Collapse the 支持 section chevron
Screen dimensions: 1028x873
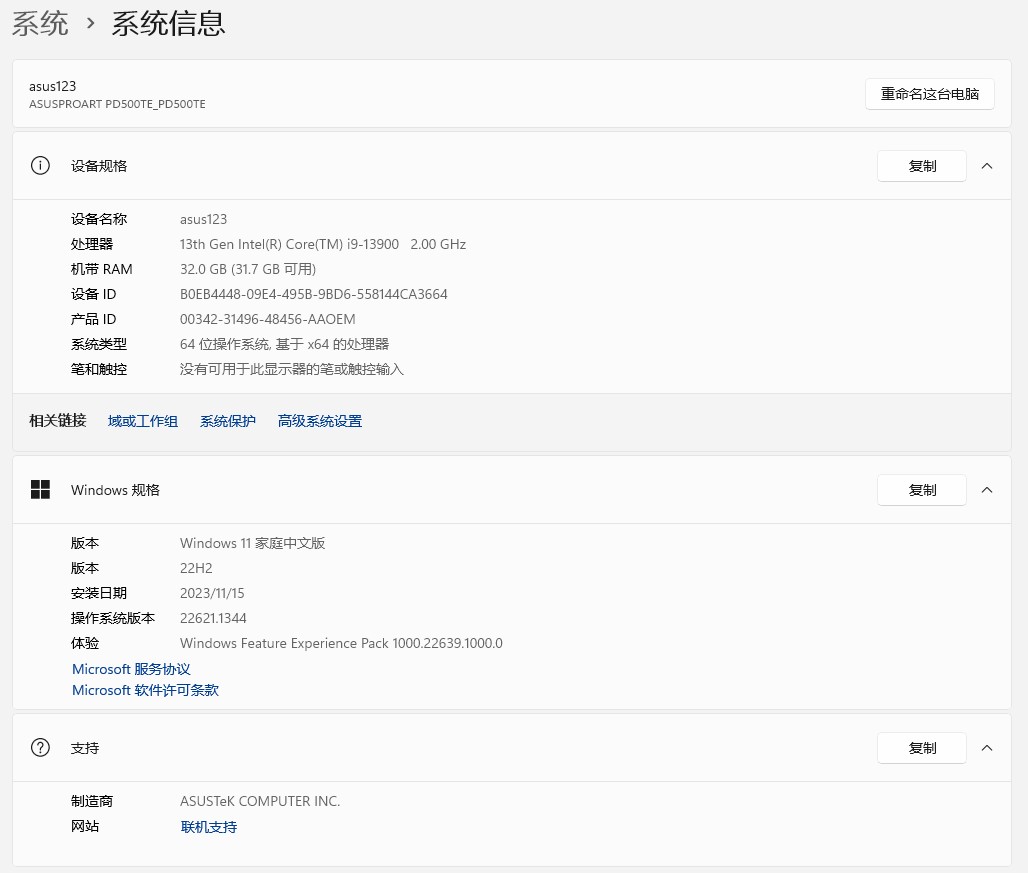987,748
